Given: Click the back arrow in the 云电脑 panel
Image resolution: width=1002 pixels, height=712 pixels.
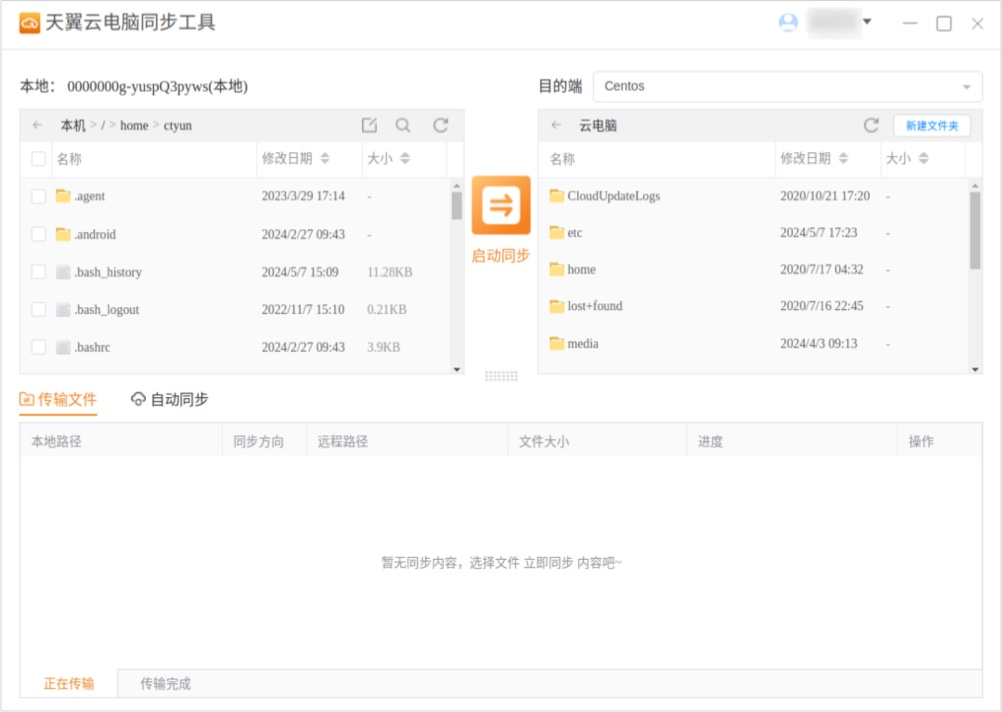Looking at the screenshot, I should pos(557,125).
